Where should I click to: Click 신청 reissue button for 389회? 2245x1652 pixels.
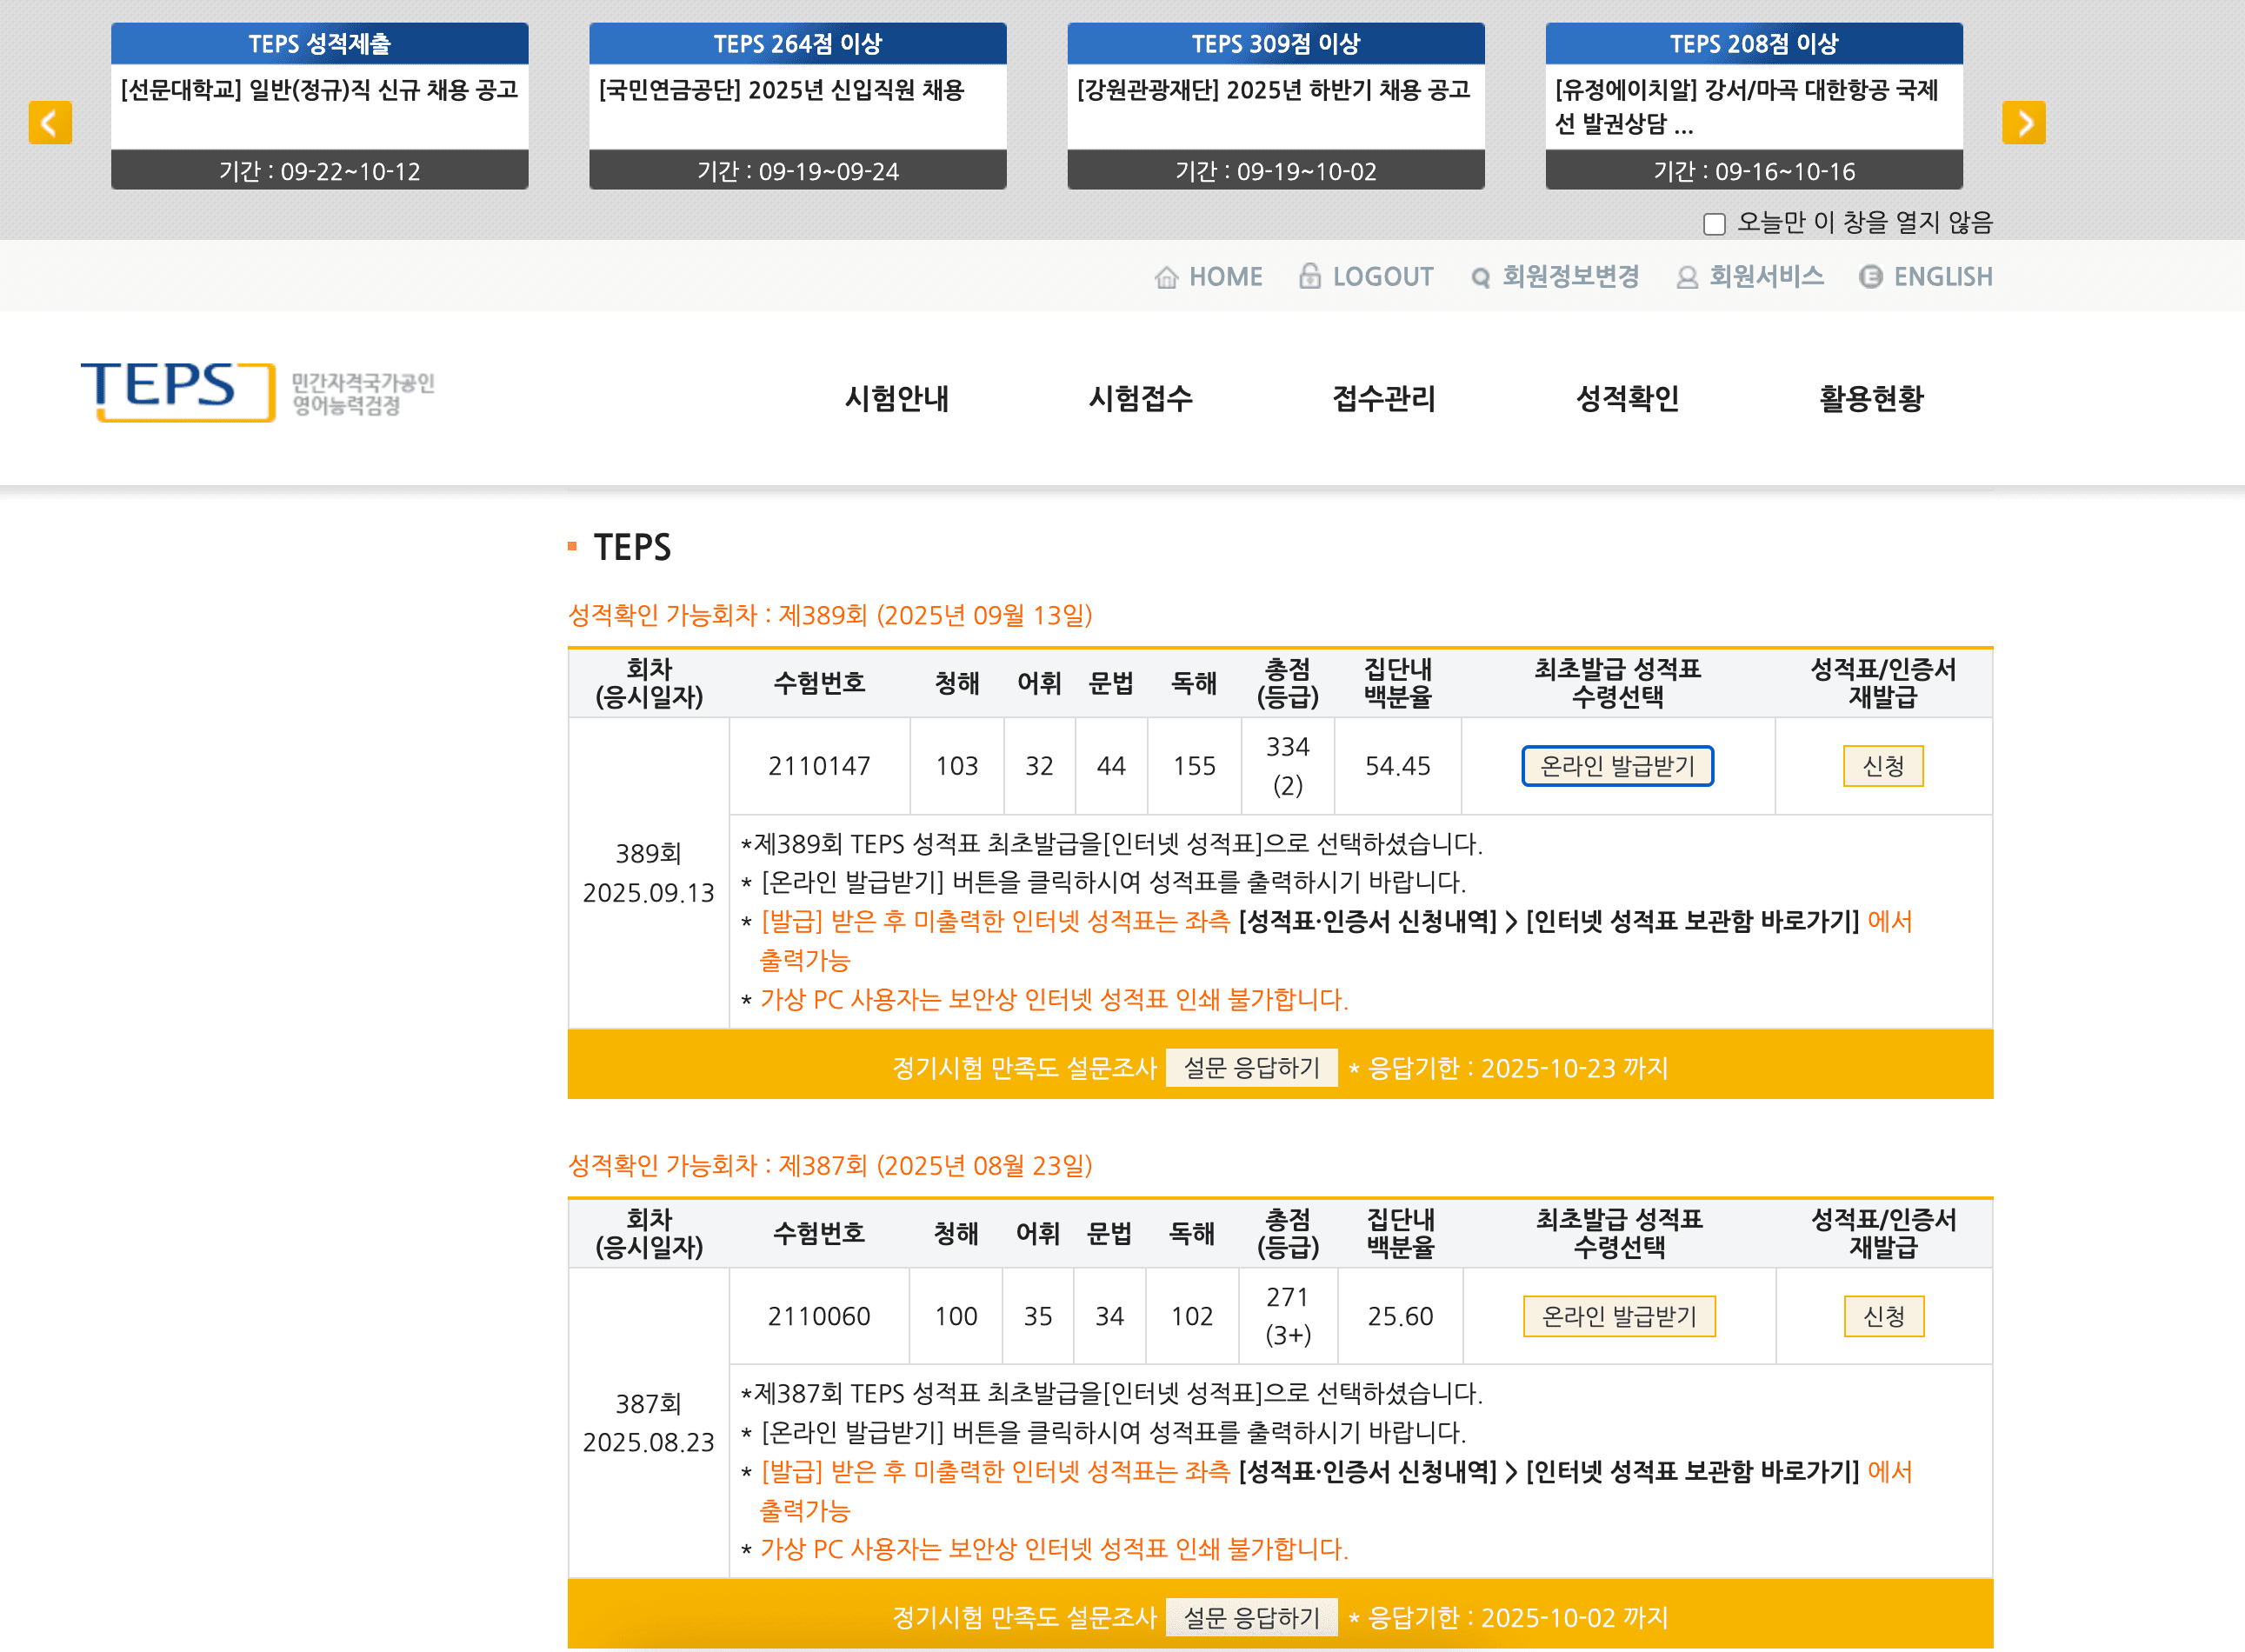coord(1883,766)
